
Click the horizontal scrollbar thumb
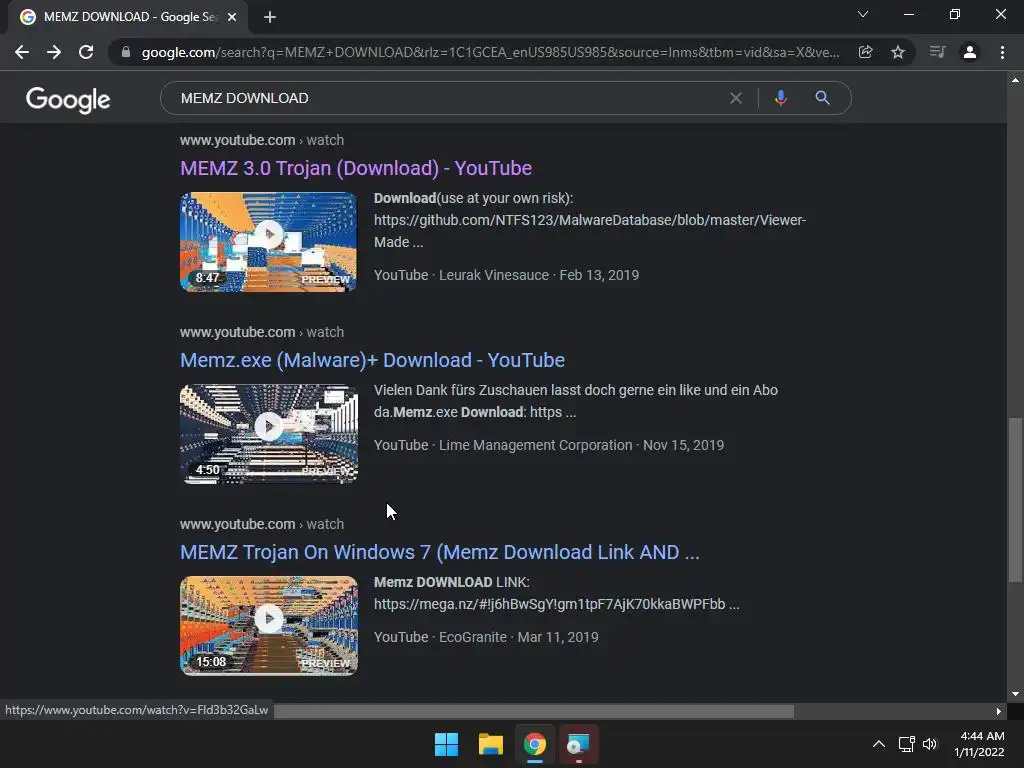(534, 711)
